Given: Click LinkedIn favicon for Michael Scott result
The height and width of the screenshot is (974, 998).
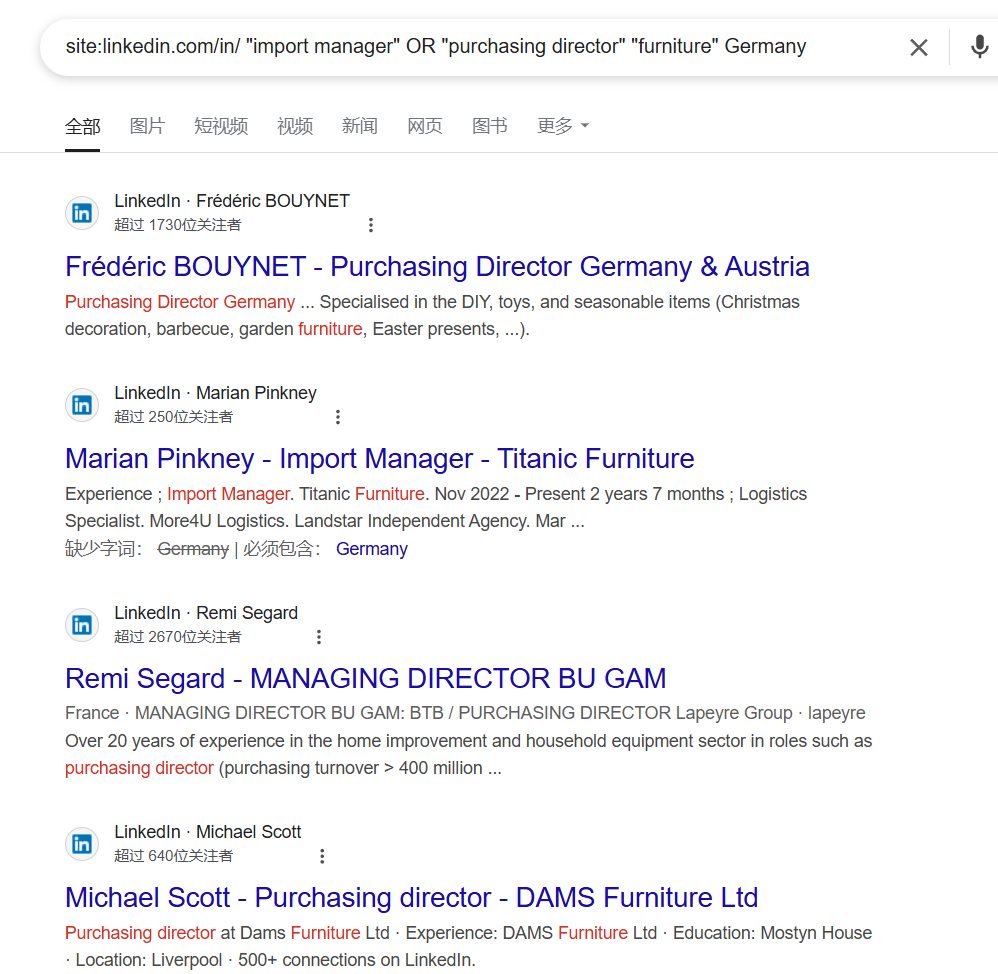Looking at the screenshot, I should [82, 844].
